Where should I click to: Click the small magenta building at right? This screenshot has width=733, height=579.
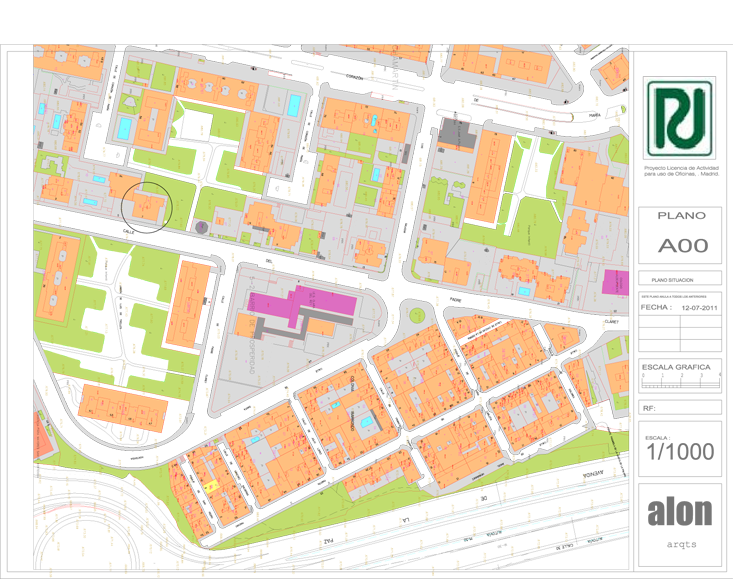click(613, 281)
